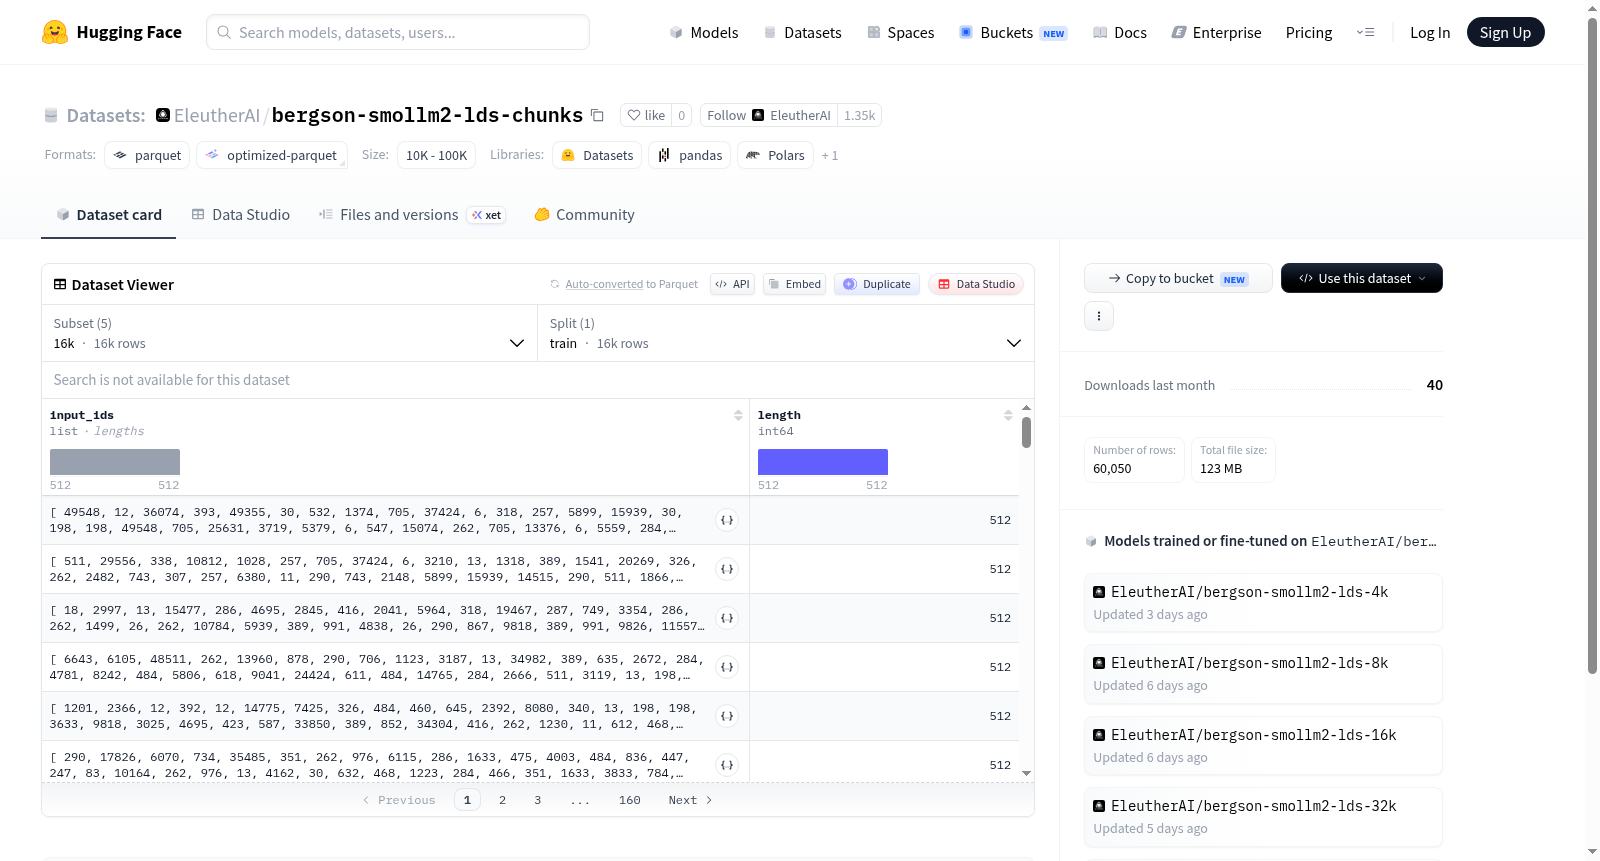
Task: Jump to page 160 of the viewer
Action: [x=630, y=800]
